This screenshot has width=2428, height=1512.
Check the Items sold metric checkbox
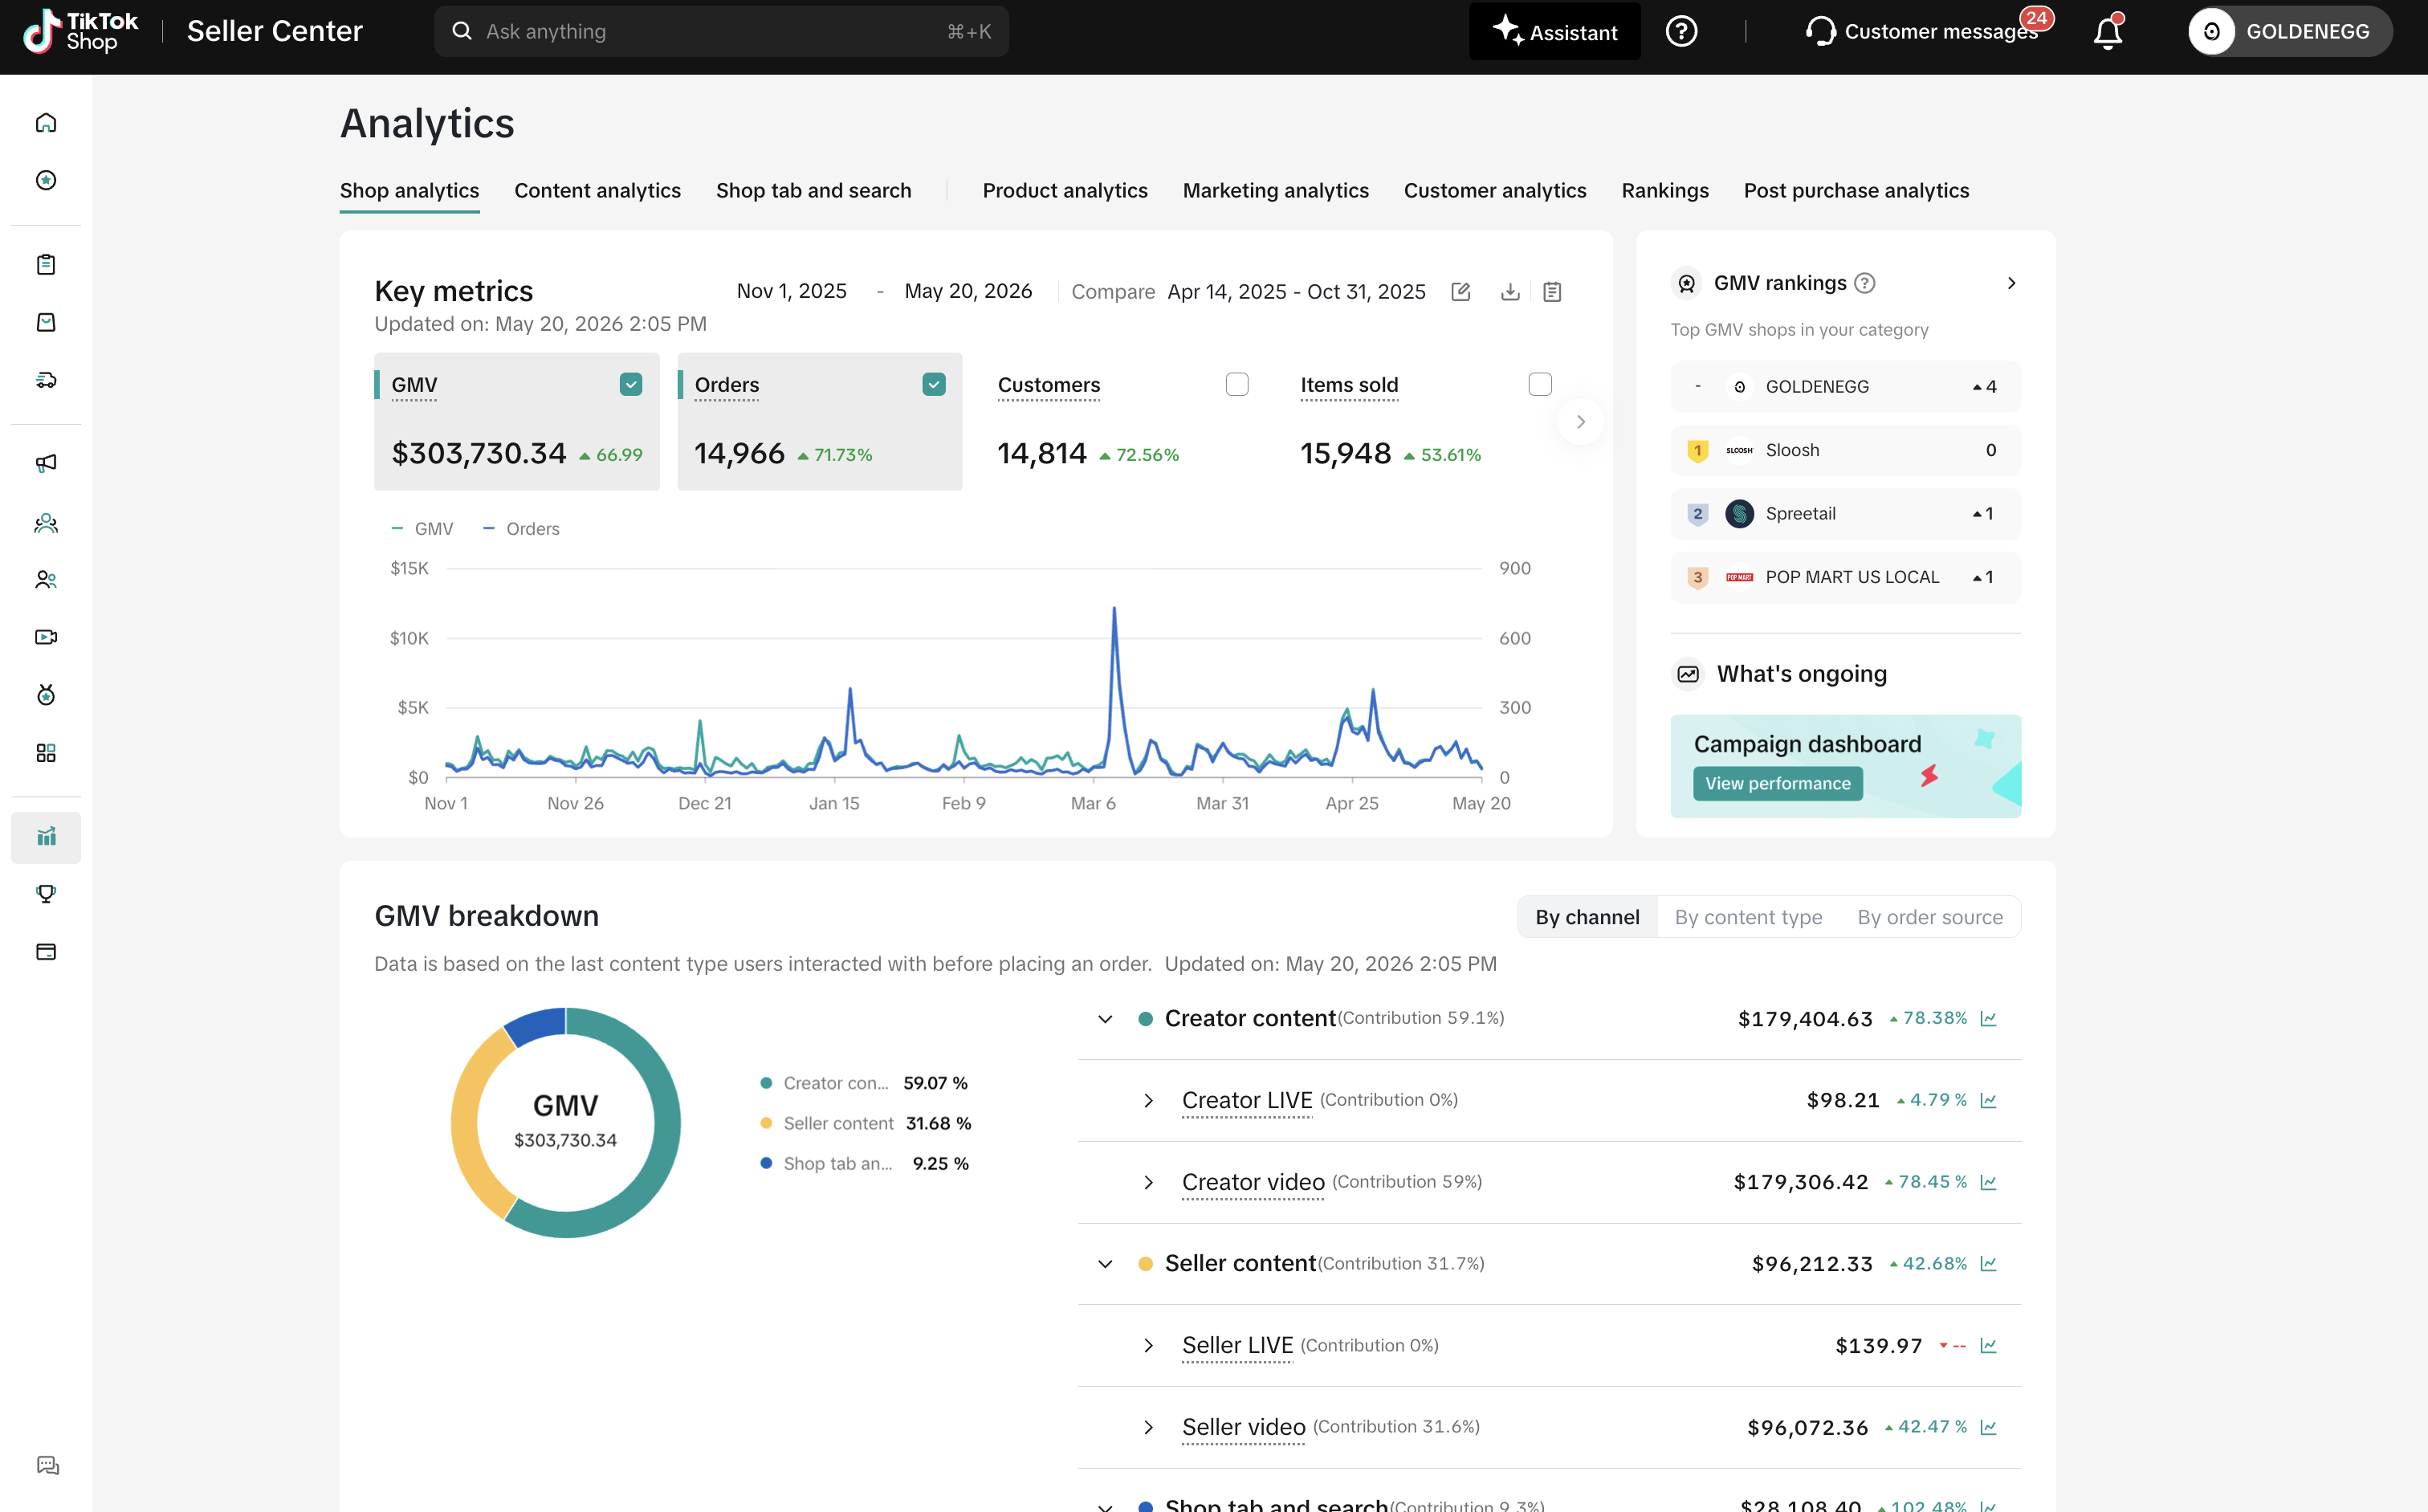tap(1540, 384)
